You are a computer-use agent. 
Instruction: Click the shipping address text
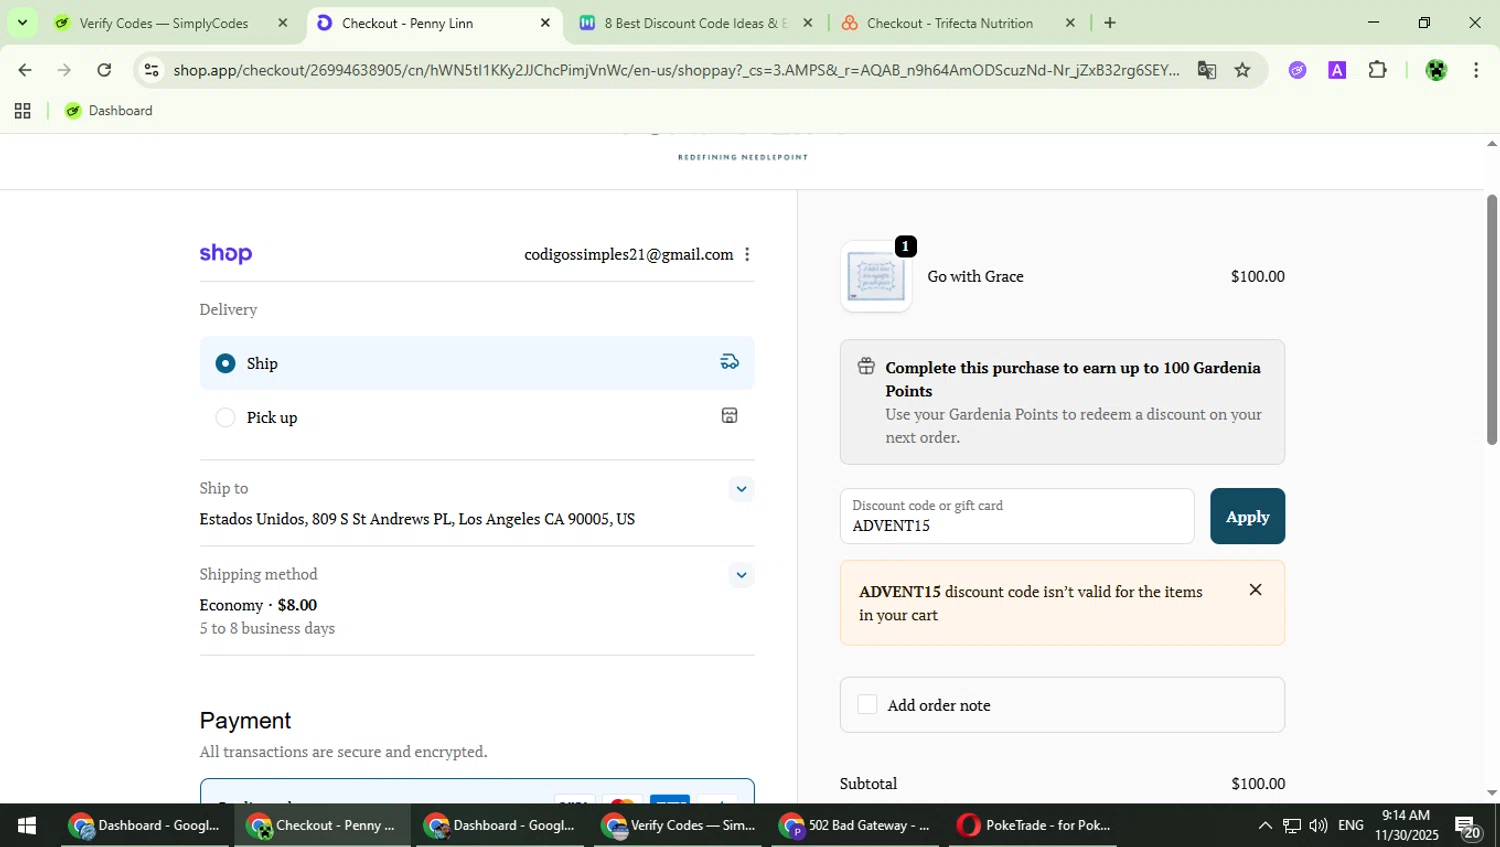coord(417,519)
